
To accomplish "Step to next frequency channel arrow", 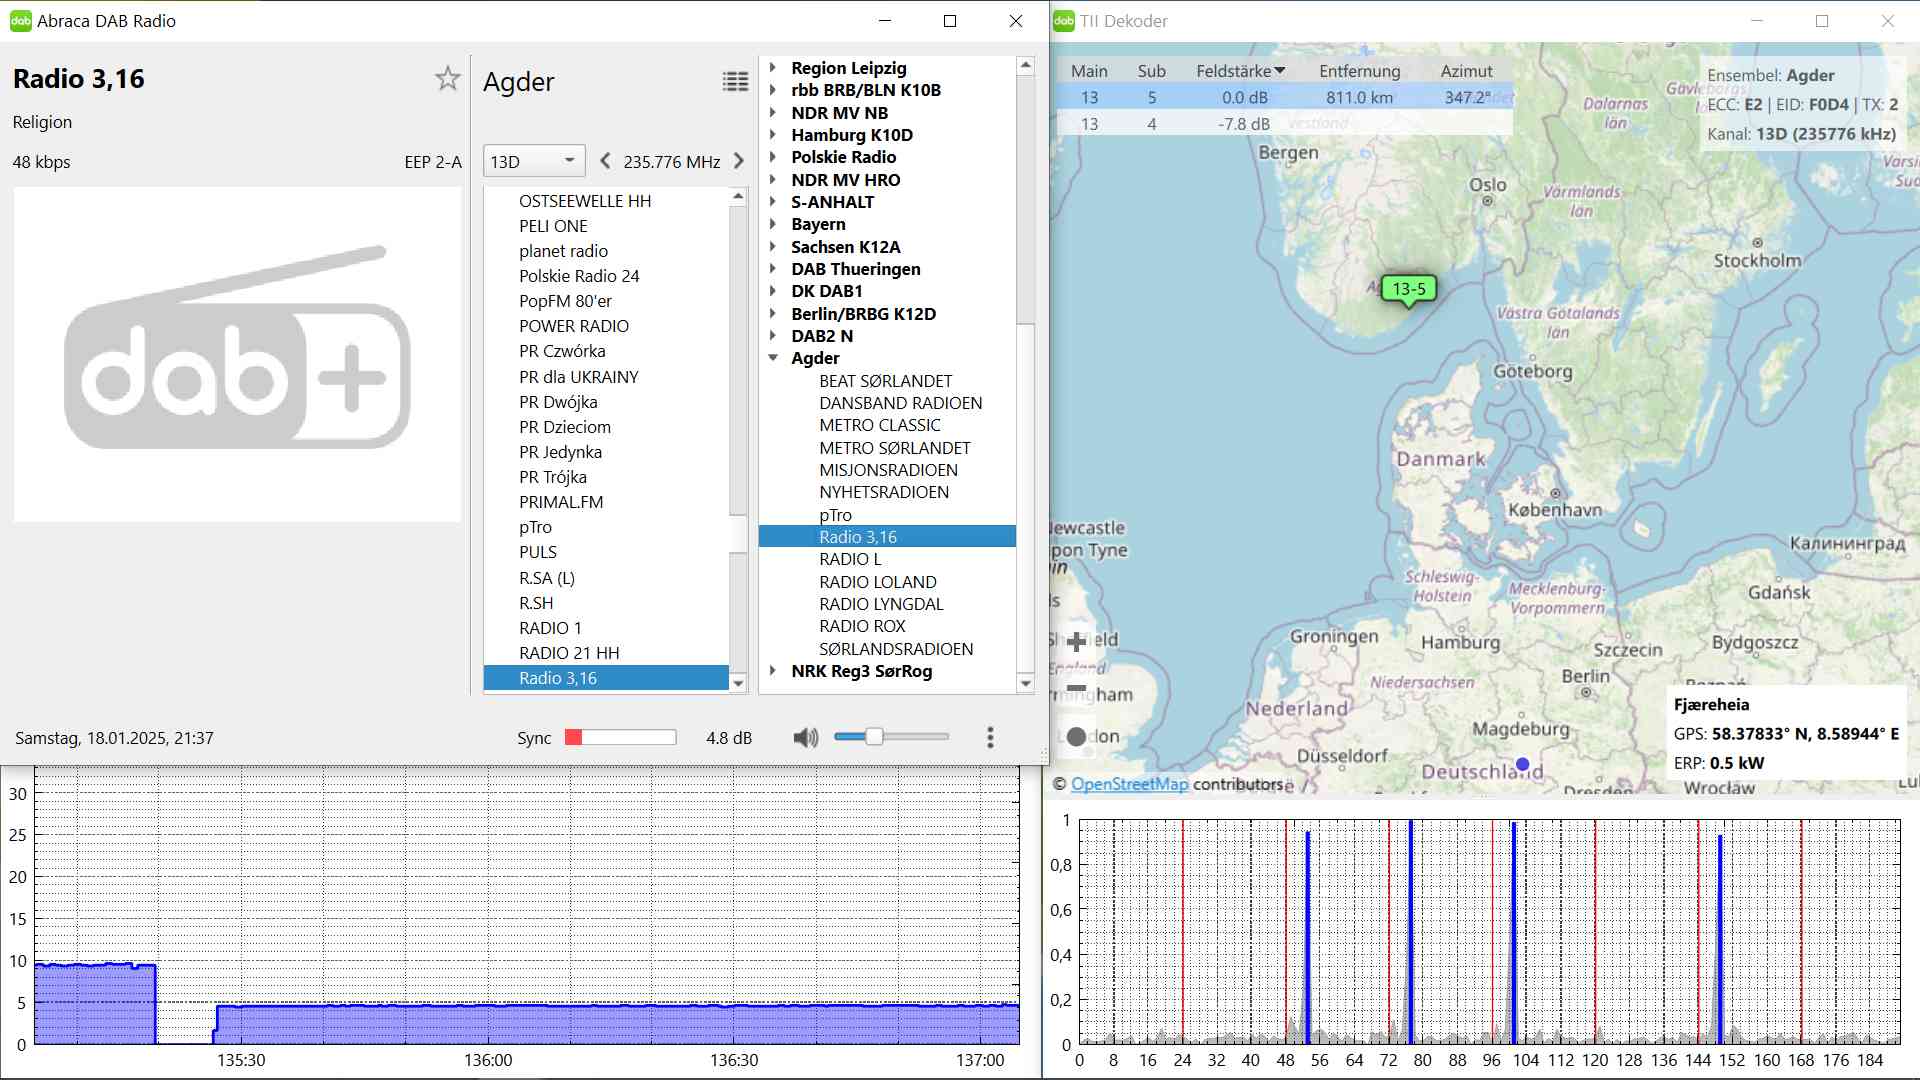I will [x=739, y=161].
